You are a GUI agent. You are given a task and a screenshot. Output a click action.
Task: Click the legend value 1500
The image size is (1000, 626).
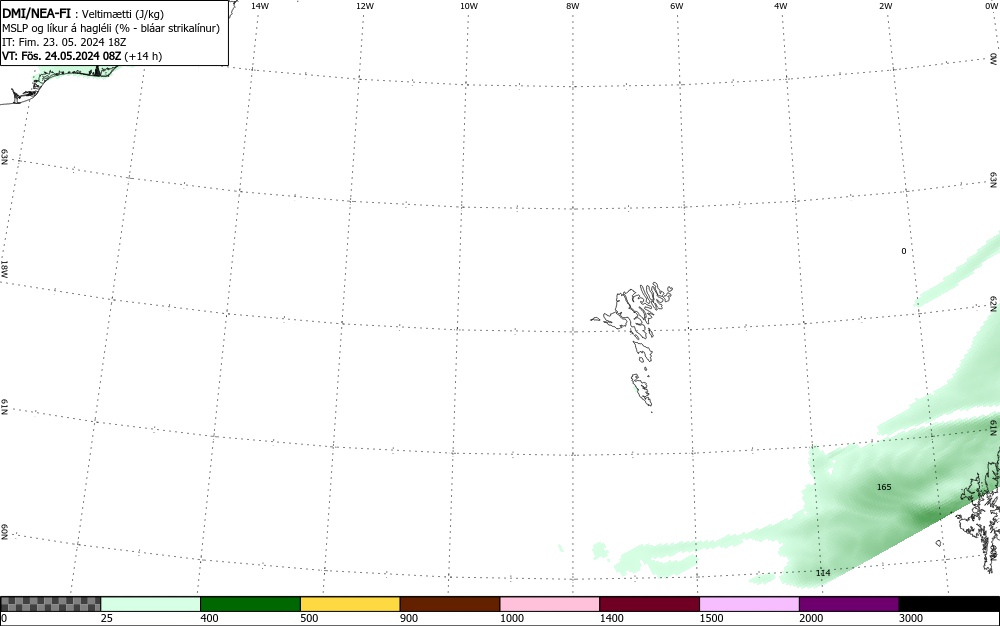tap(712, 618)
